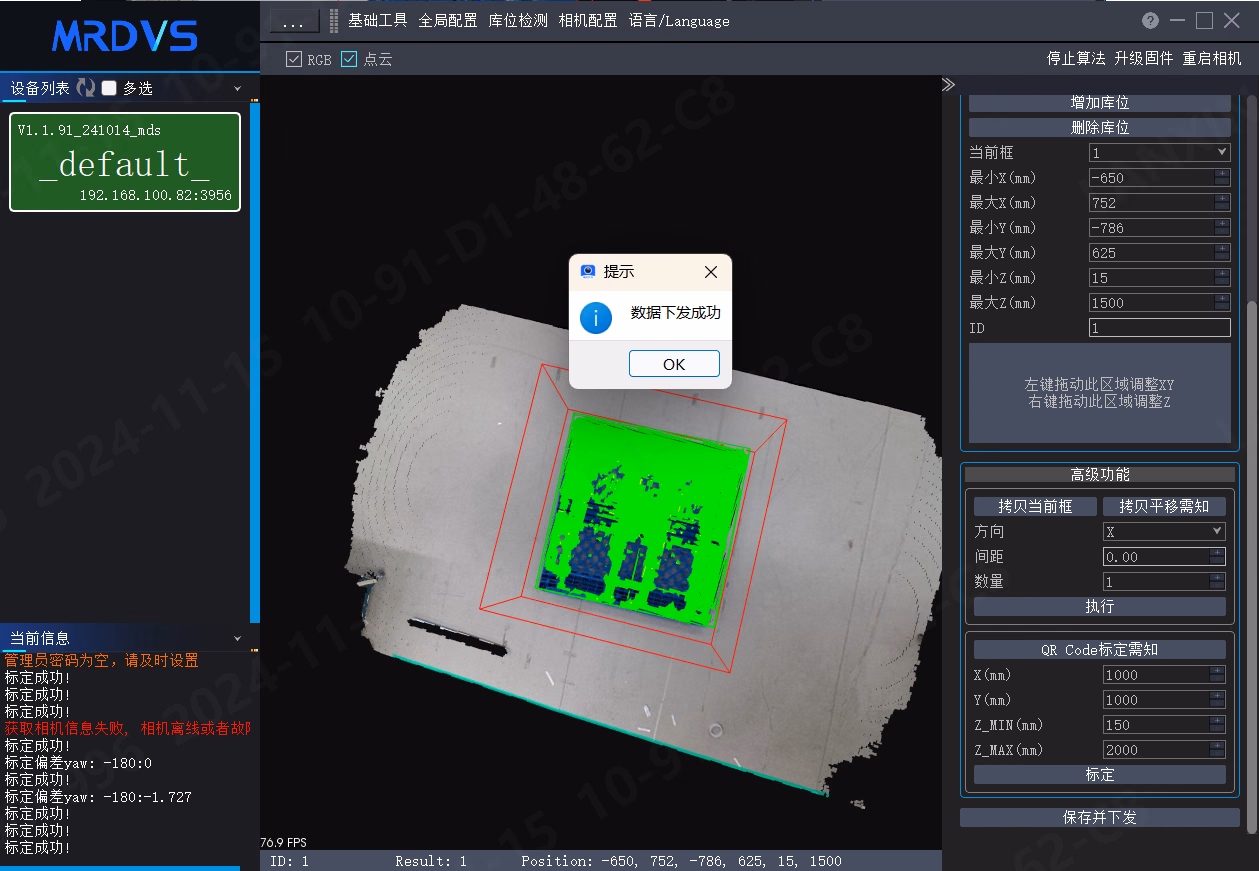Image resolution: width=1259 pixels, height=871 pixels.
Task: Click 拷贝平移需知 button
Action: click(x=1164, y=507)
